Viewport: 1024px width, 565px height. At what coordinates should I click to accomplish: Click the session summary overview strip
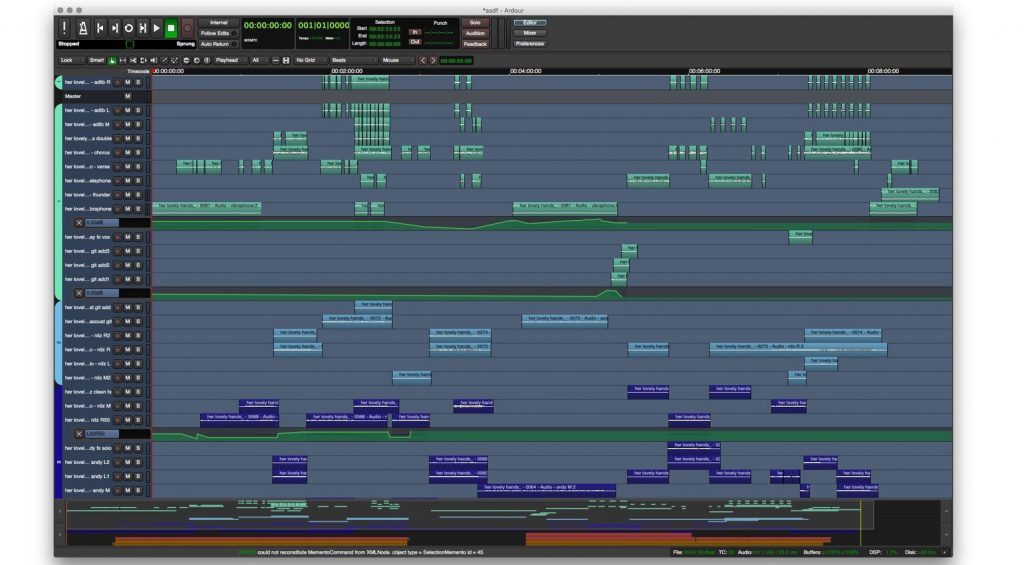coord(503,522)
